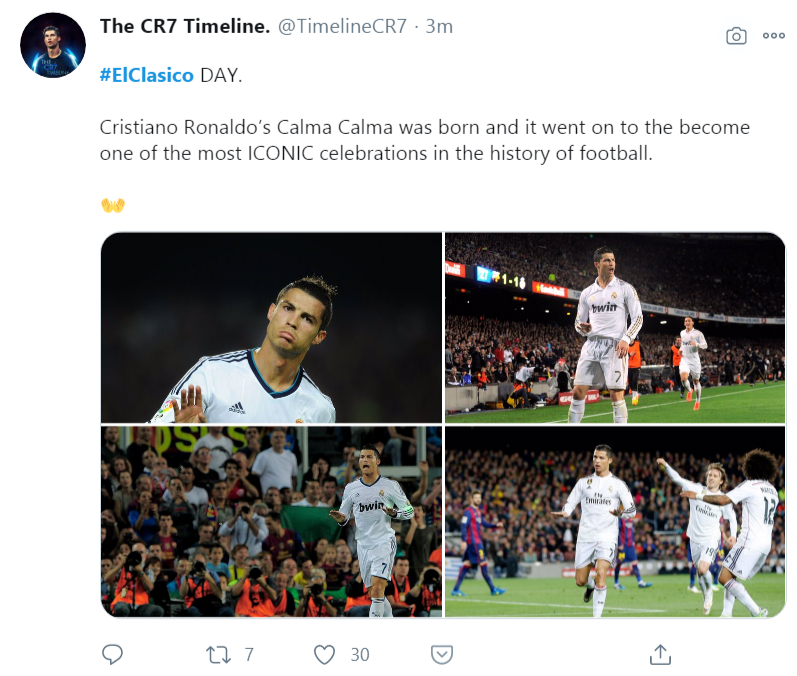This screenshot has width=797, height=676.
Task: Retweet this tweet using the retweet icon
Action: 217,655
